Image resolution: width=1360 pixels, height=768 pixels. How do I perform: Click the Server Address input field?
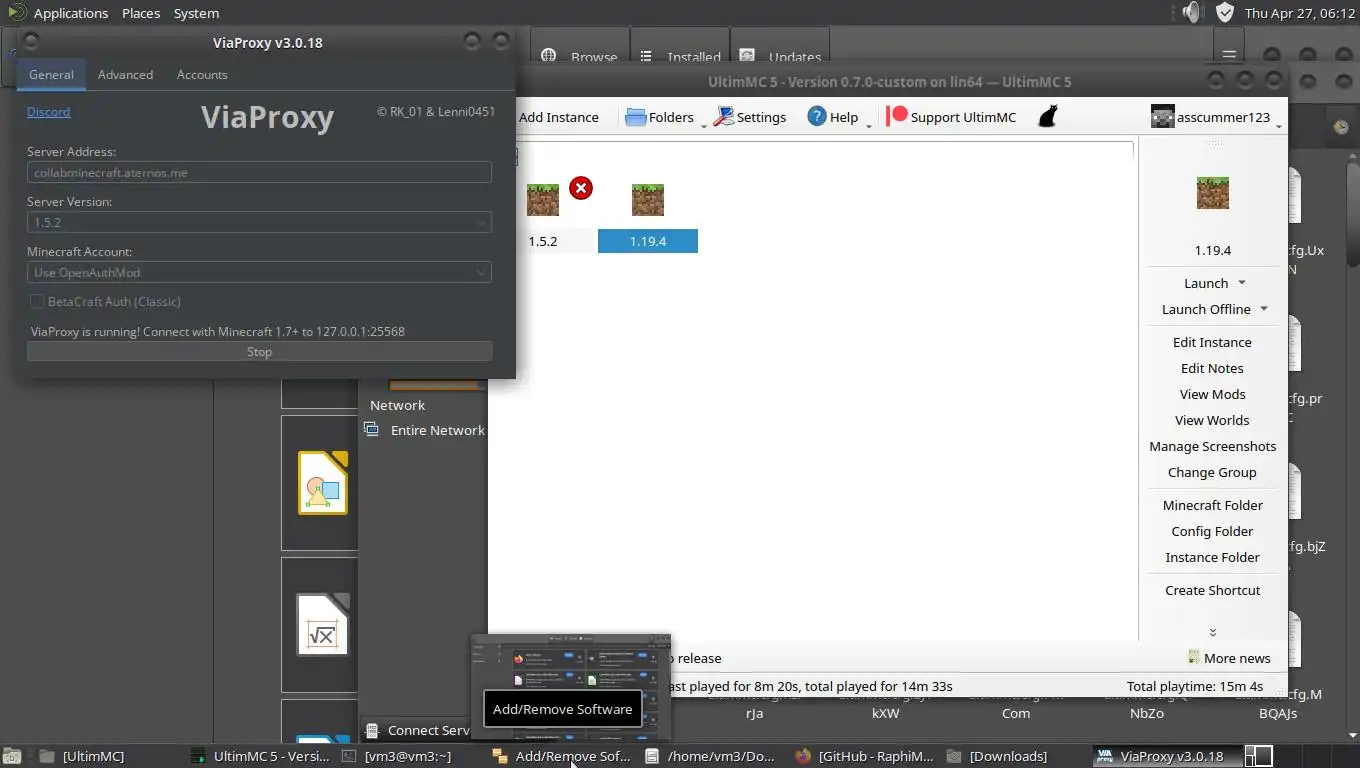pos(259,172)
